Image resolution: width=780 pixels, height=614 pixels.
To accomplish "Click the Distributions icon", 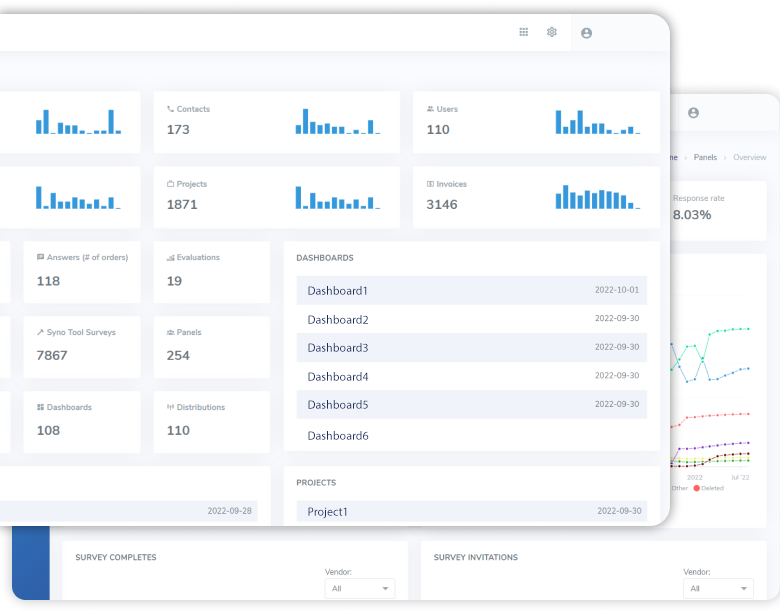I will coord(171,407).
